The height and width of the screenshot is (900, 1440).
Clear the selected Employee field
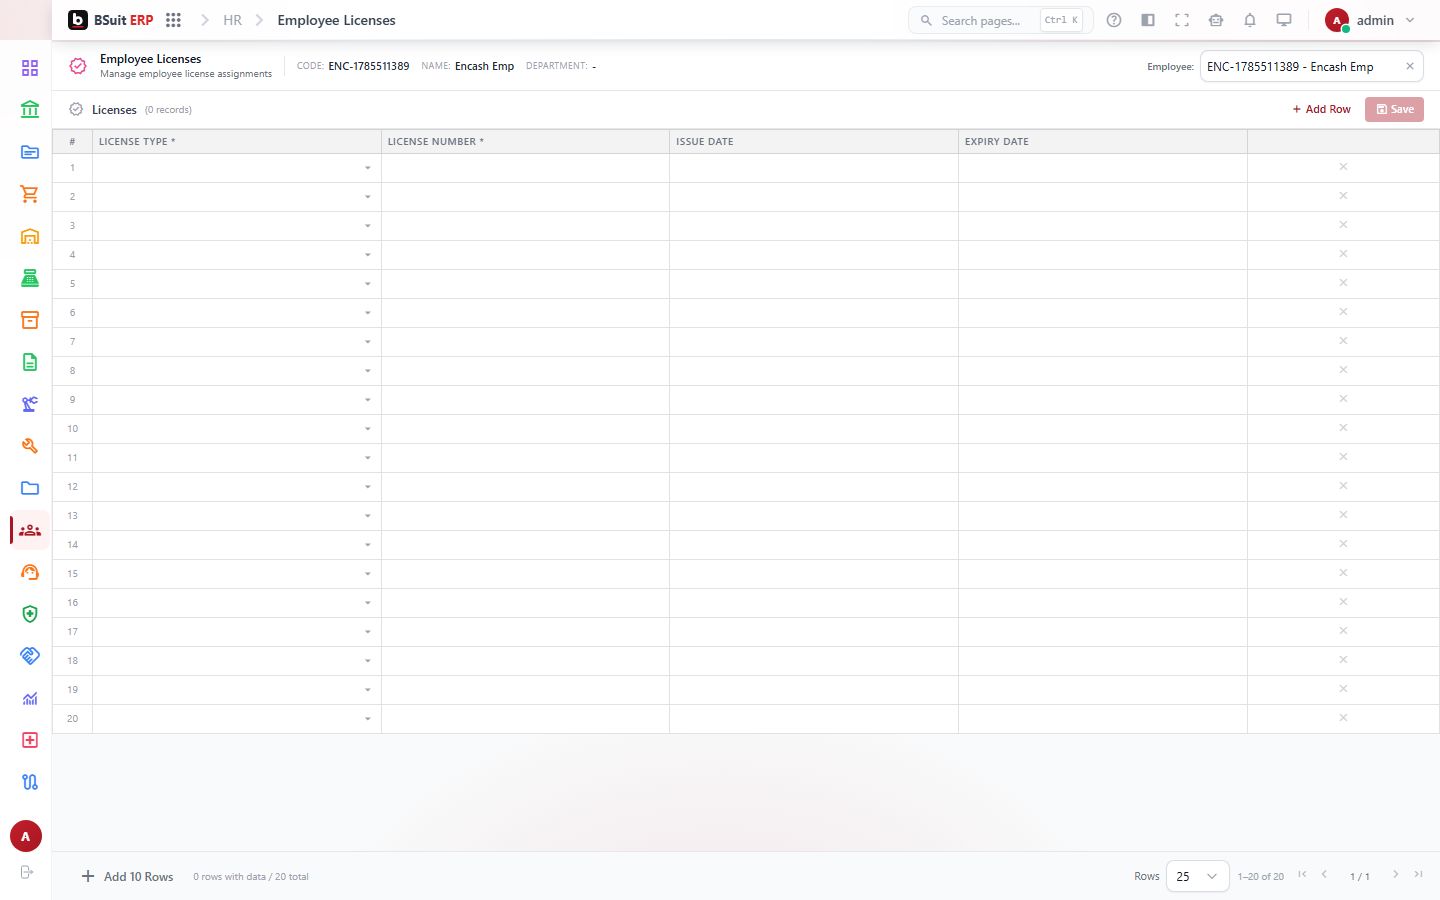[x=1410, y=66]
